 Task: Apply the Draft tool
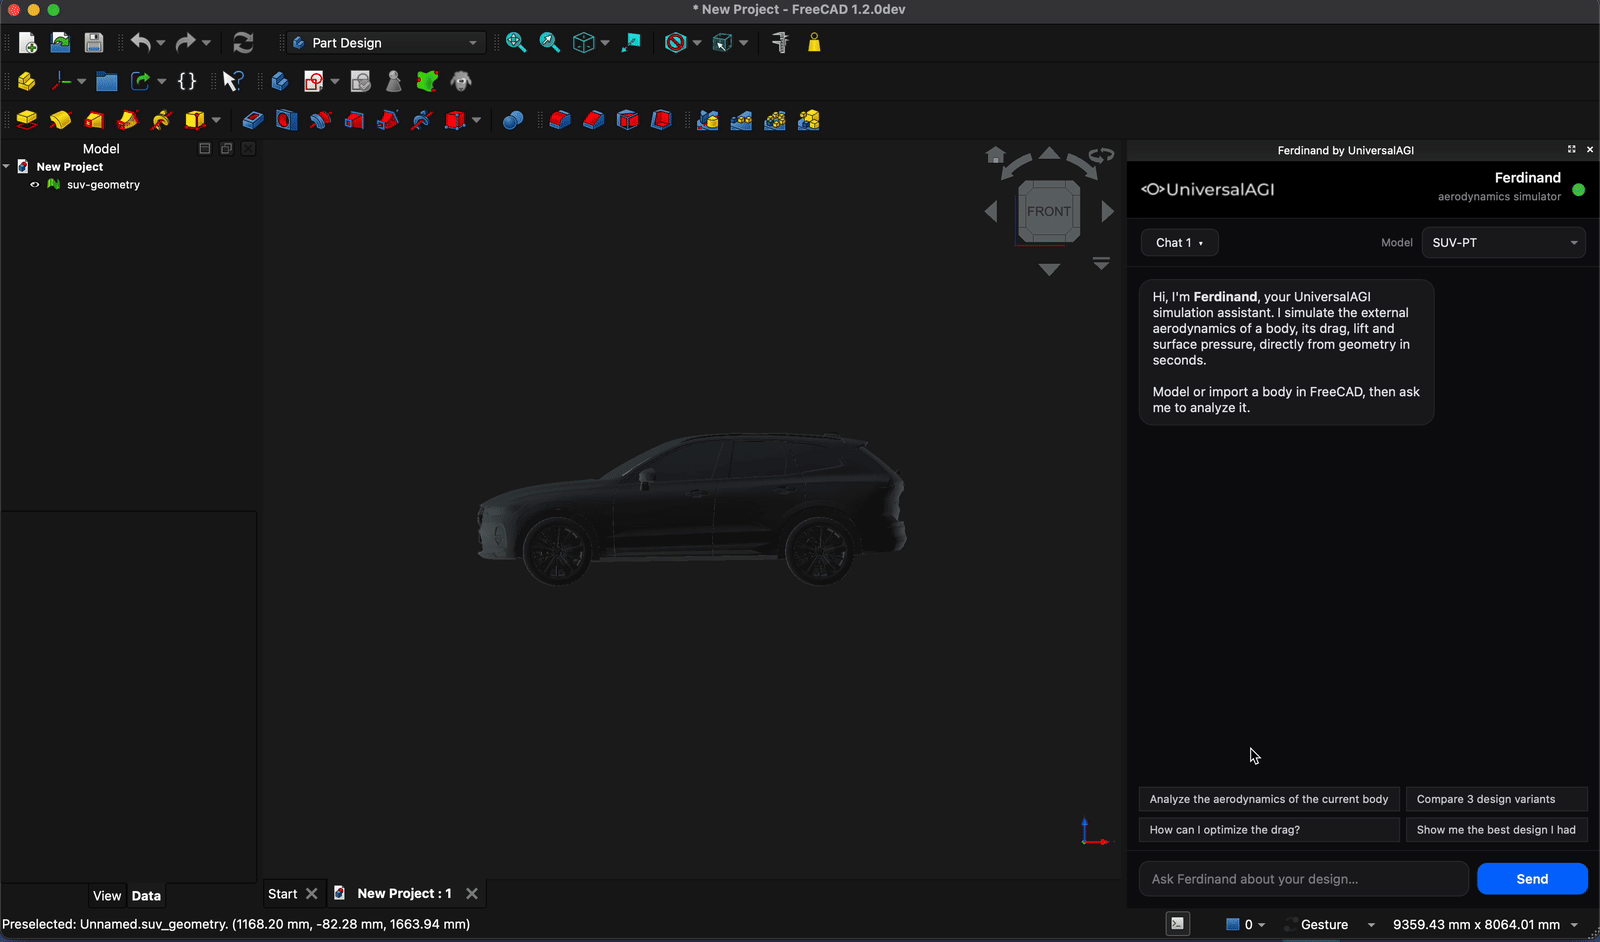coord(628,120)
